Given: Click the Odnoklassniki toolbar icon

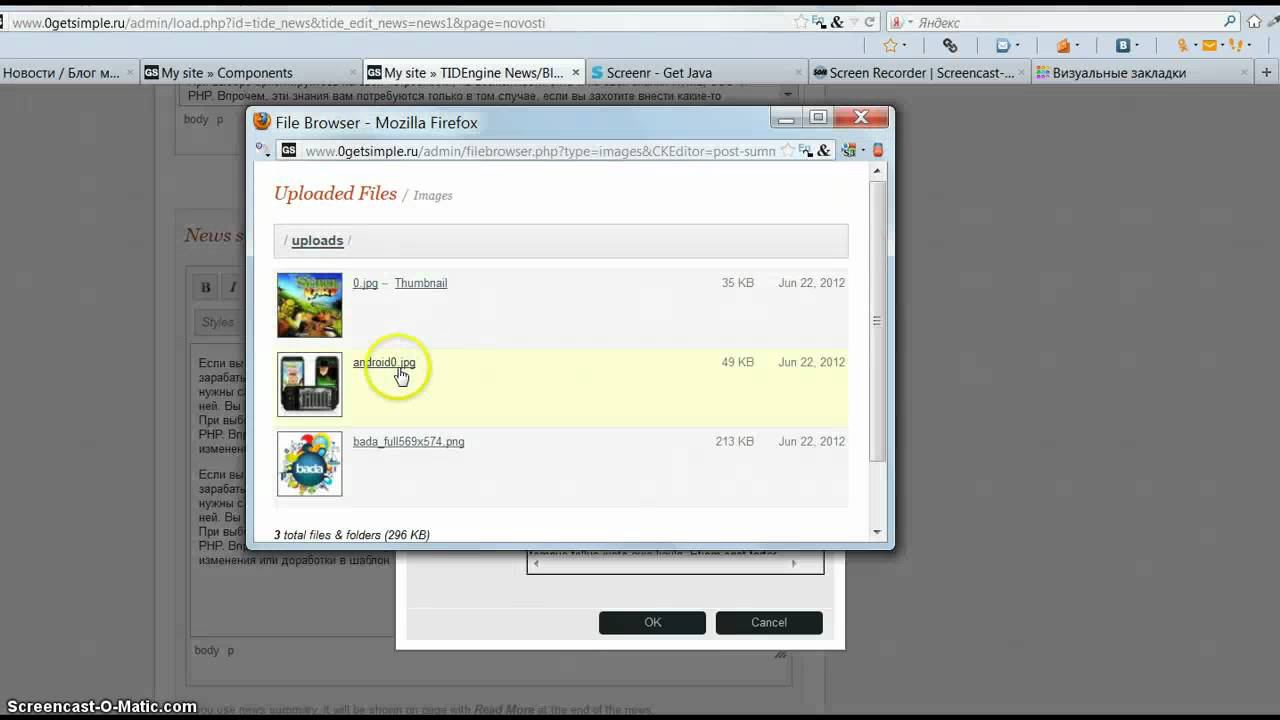Looking at the screenshot, I should click(x=1183, y=46).
